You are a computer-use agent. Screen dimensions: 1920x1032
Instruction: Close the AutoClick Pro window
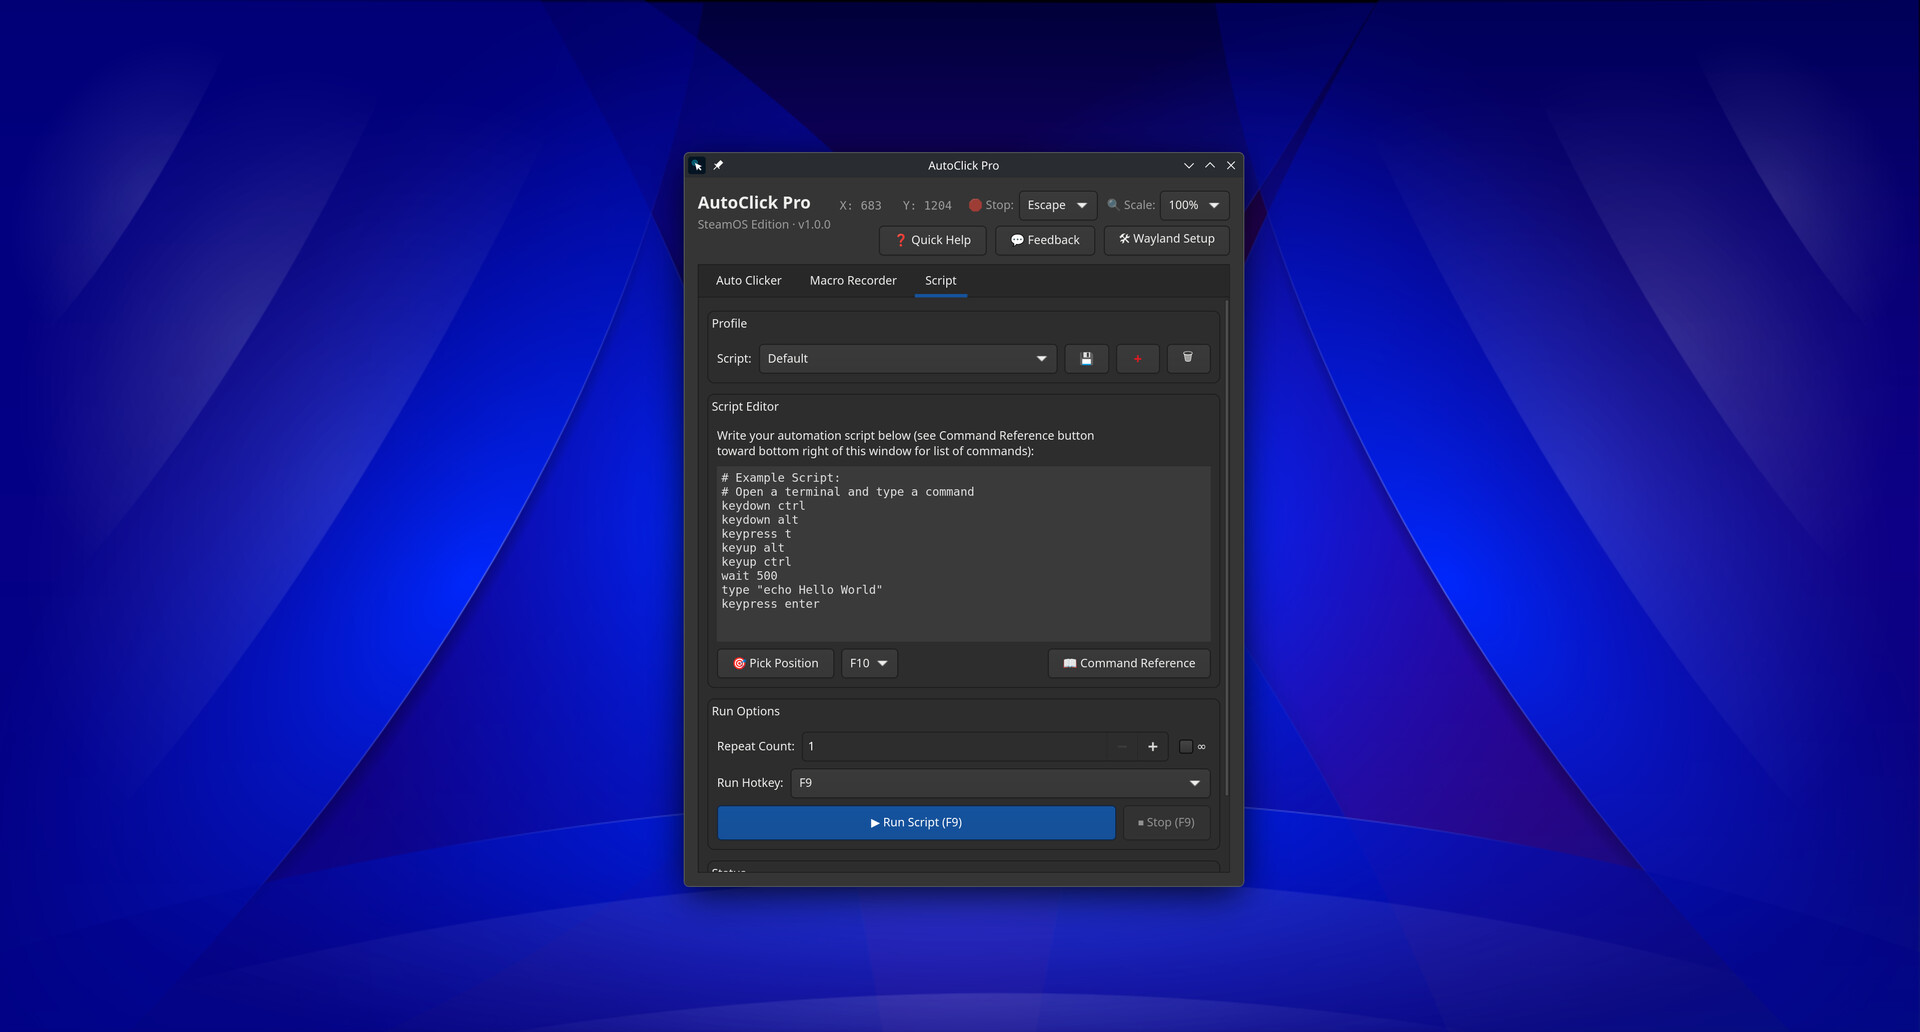point(1231,166)
